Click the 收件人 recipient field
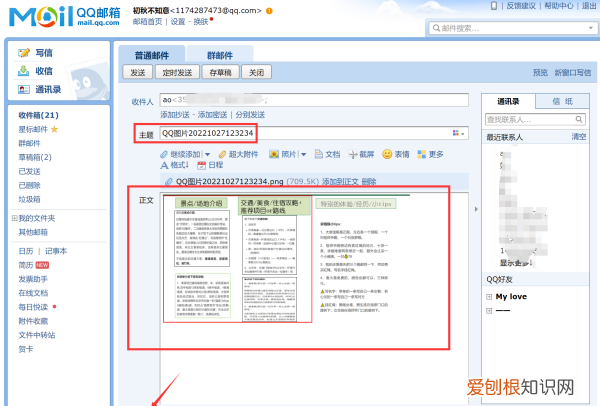Viewport: 600px width, 406px height. pos(314,100)
